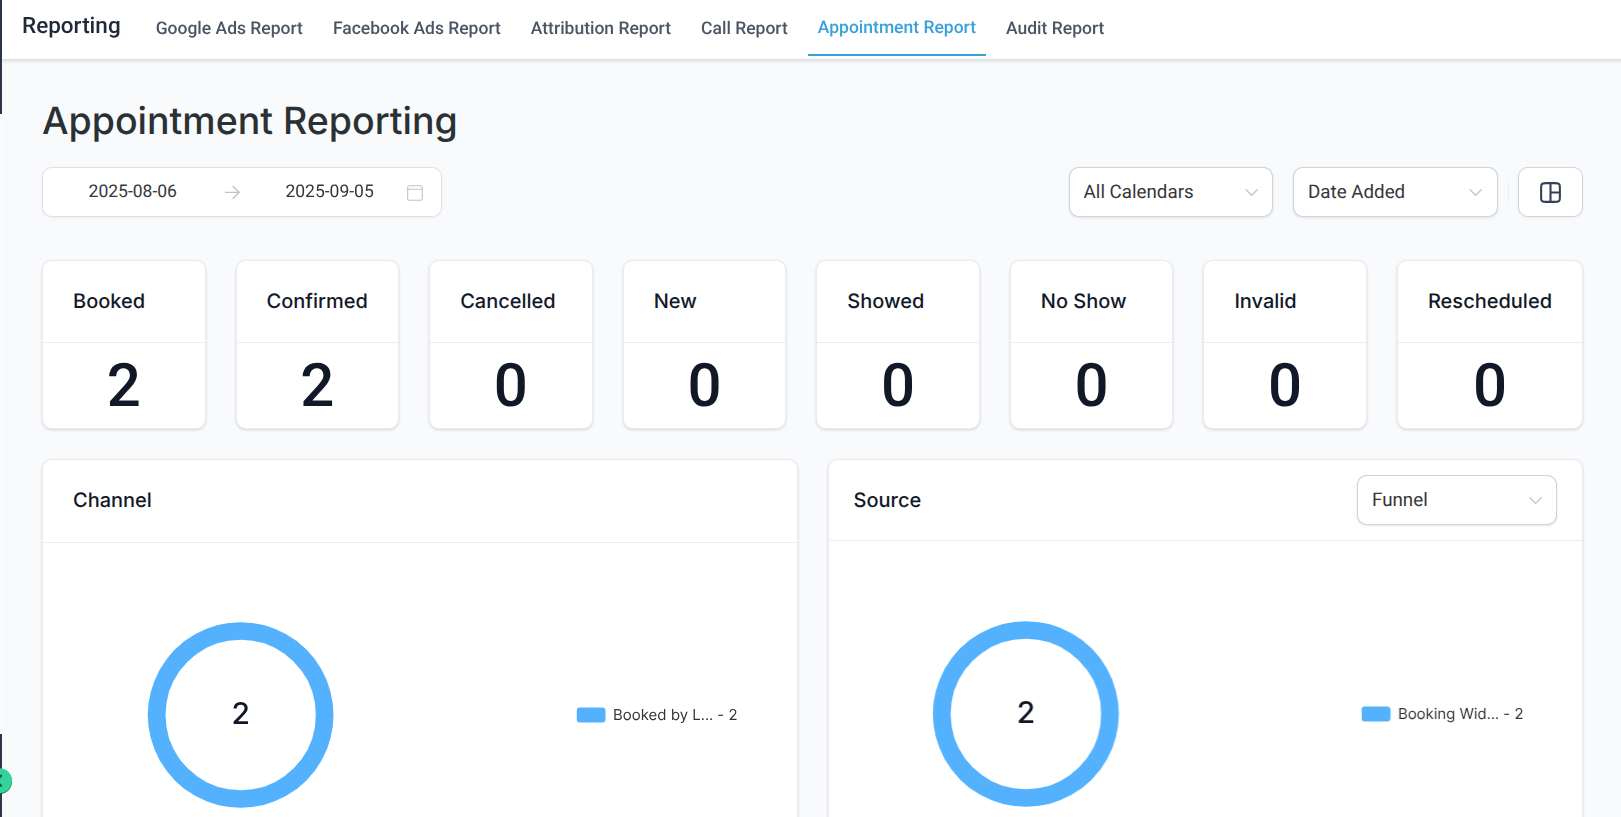Click the Cancelled stat card
Screen dimensions: 1621x817
[x=511, y=345]
